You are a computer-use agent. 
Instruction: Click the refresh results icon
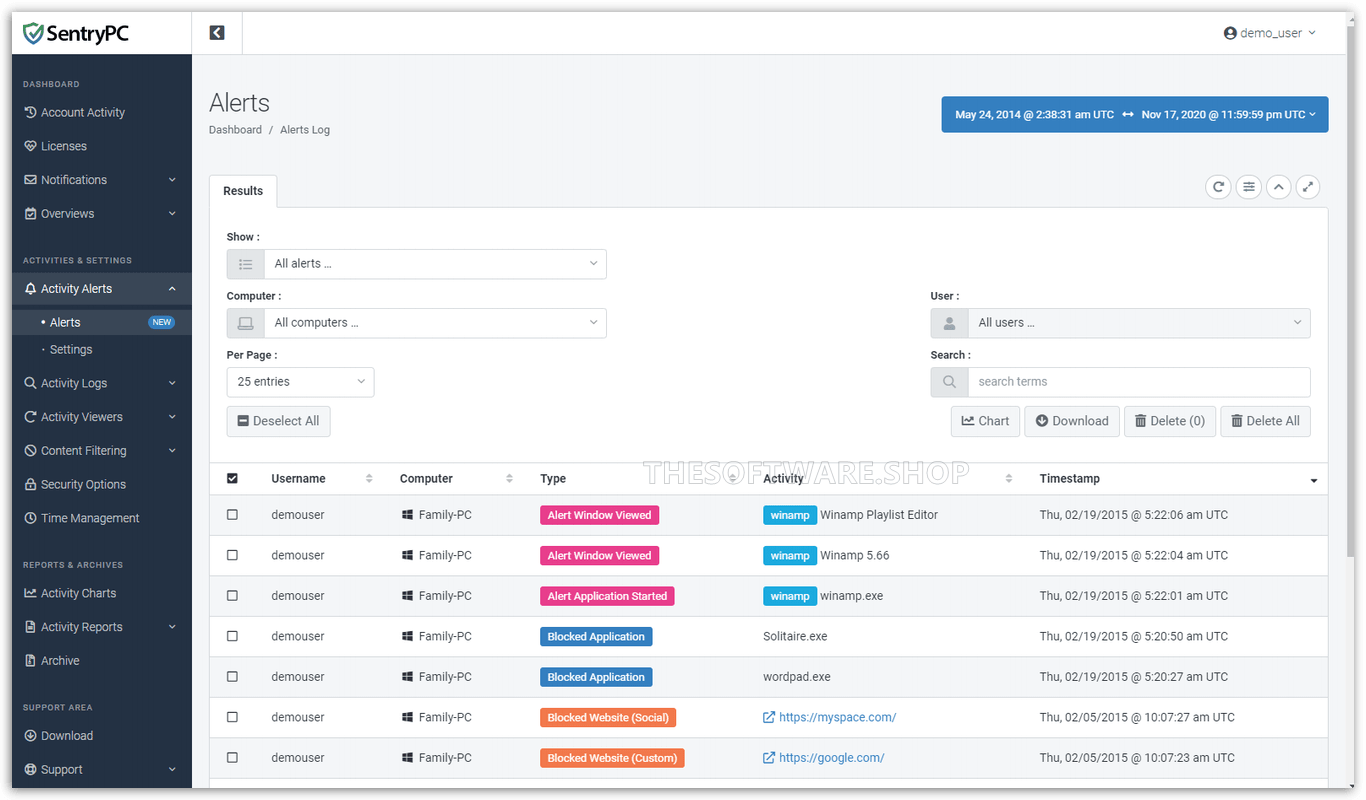click(x=1218, y=187)
